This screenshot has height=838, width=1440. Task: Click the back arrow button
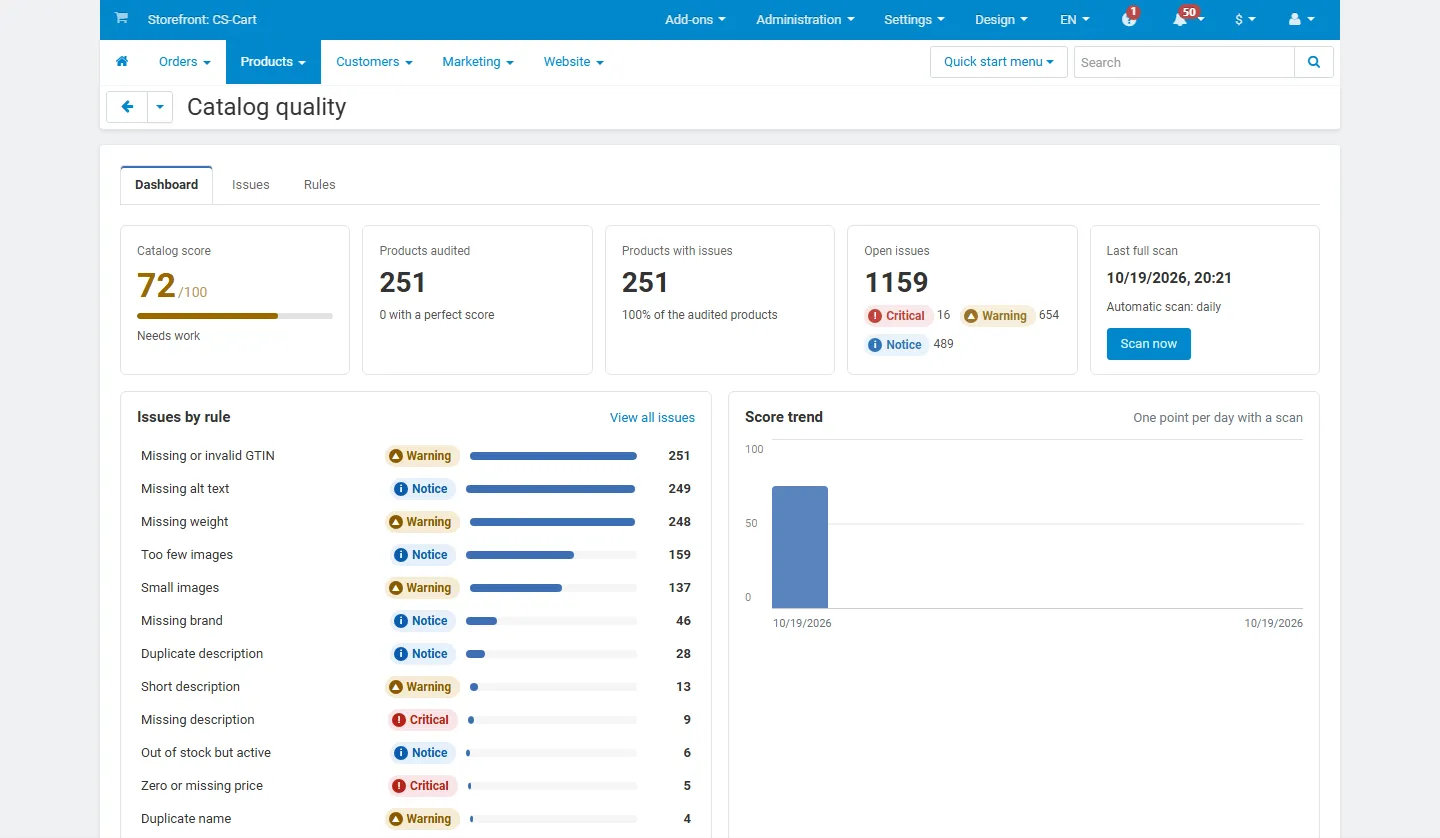click(127, 107)
